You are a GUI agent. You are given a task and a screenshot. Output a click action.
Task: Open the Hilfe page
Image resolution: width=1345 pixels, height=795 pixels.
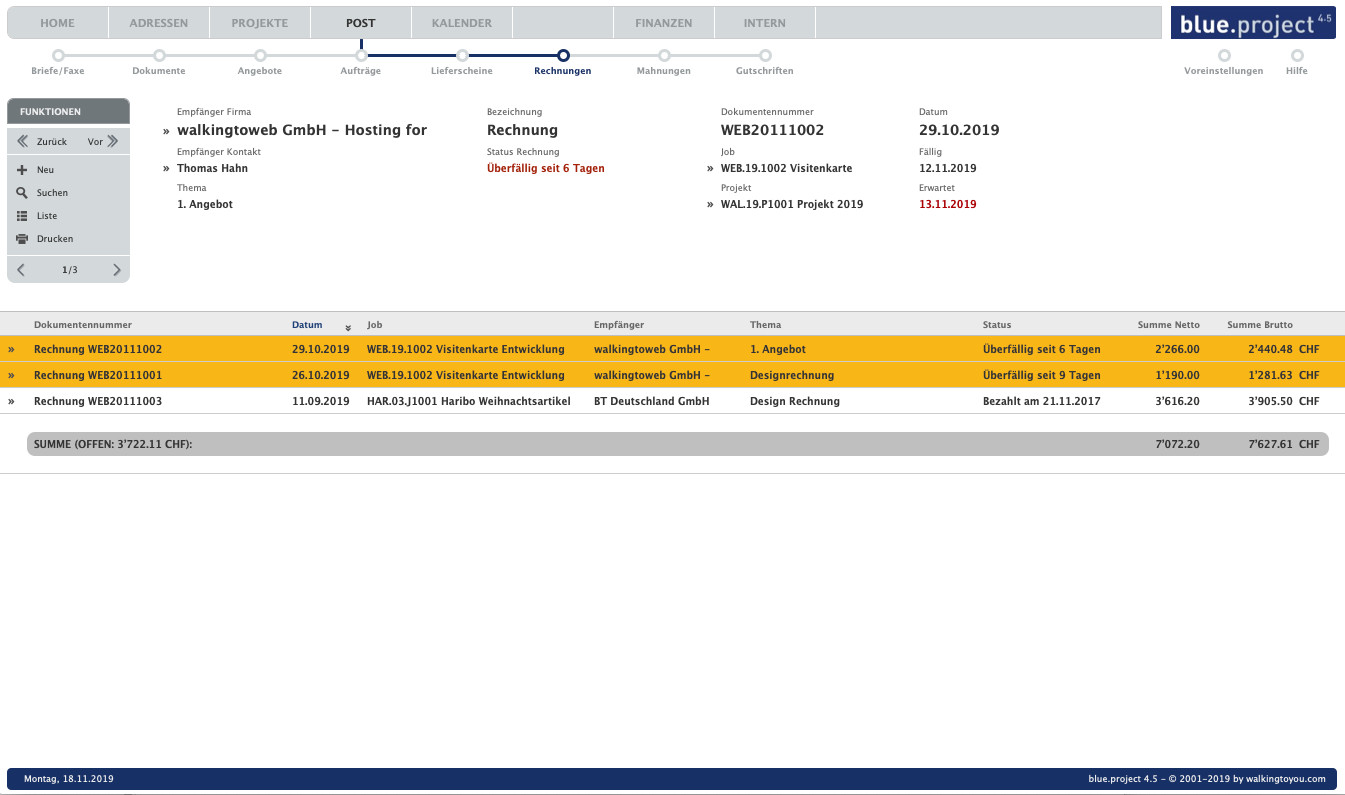coord(1297,57)
